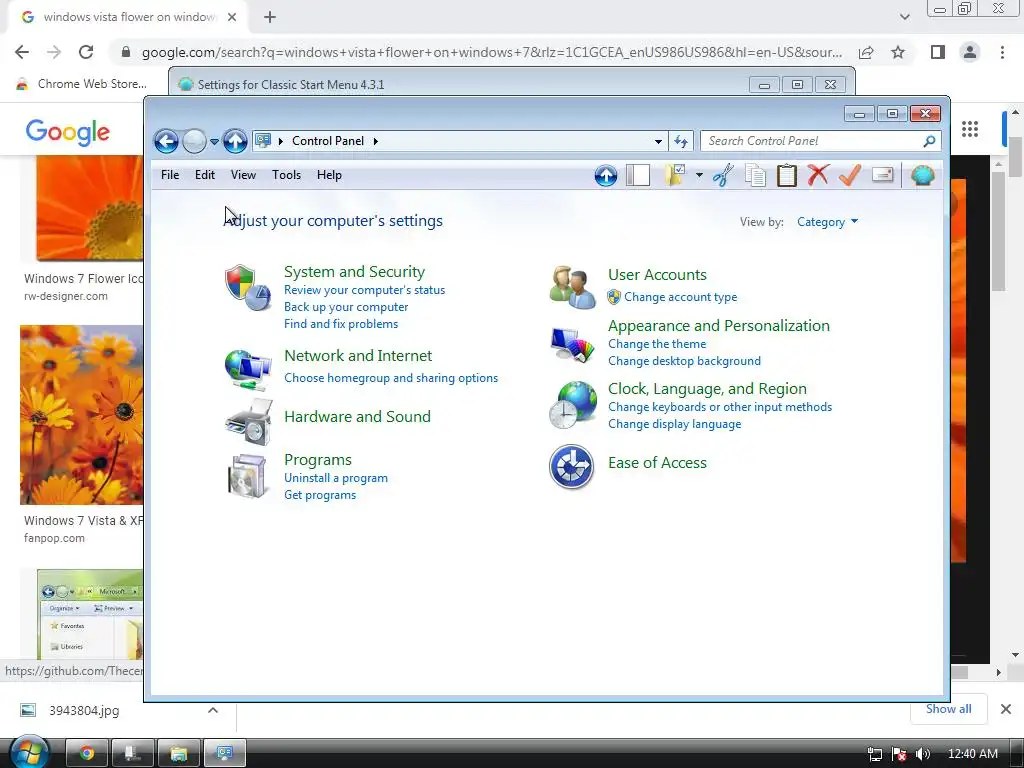Toggle the navigation pane toolbar icon
Screen dimensions: 1024x768
(x=638, y=175)
